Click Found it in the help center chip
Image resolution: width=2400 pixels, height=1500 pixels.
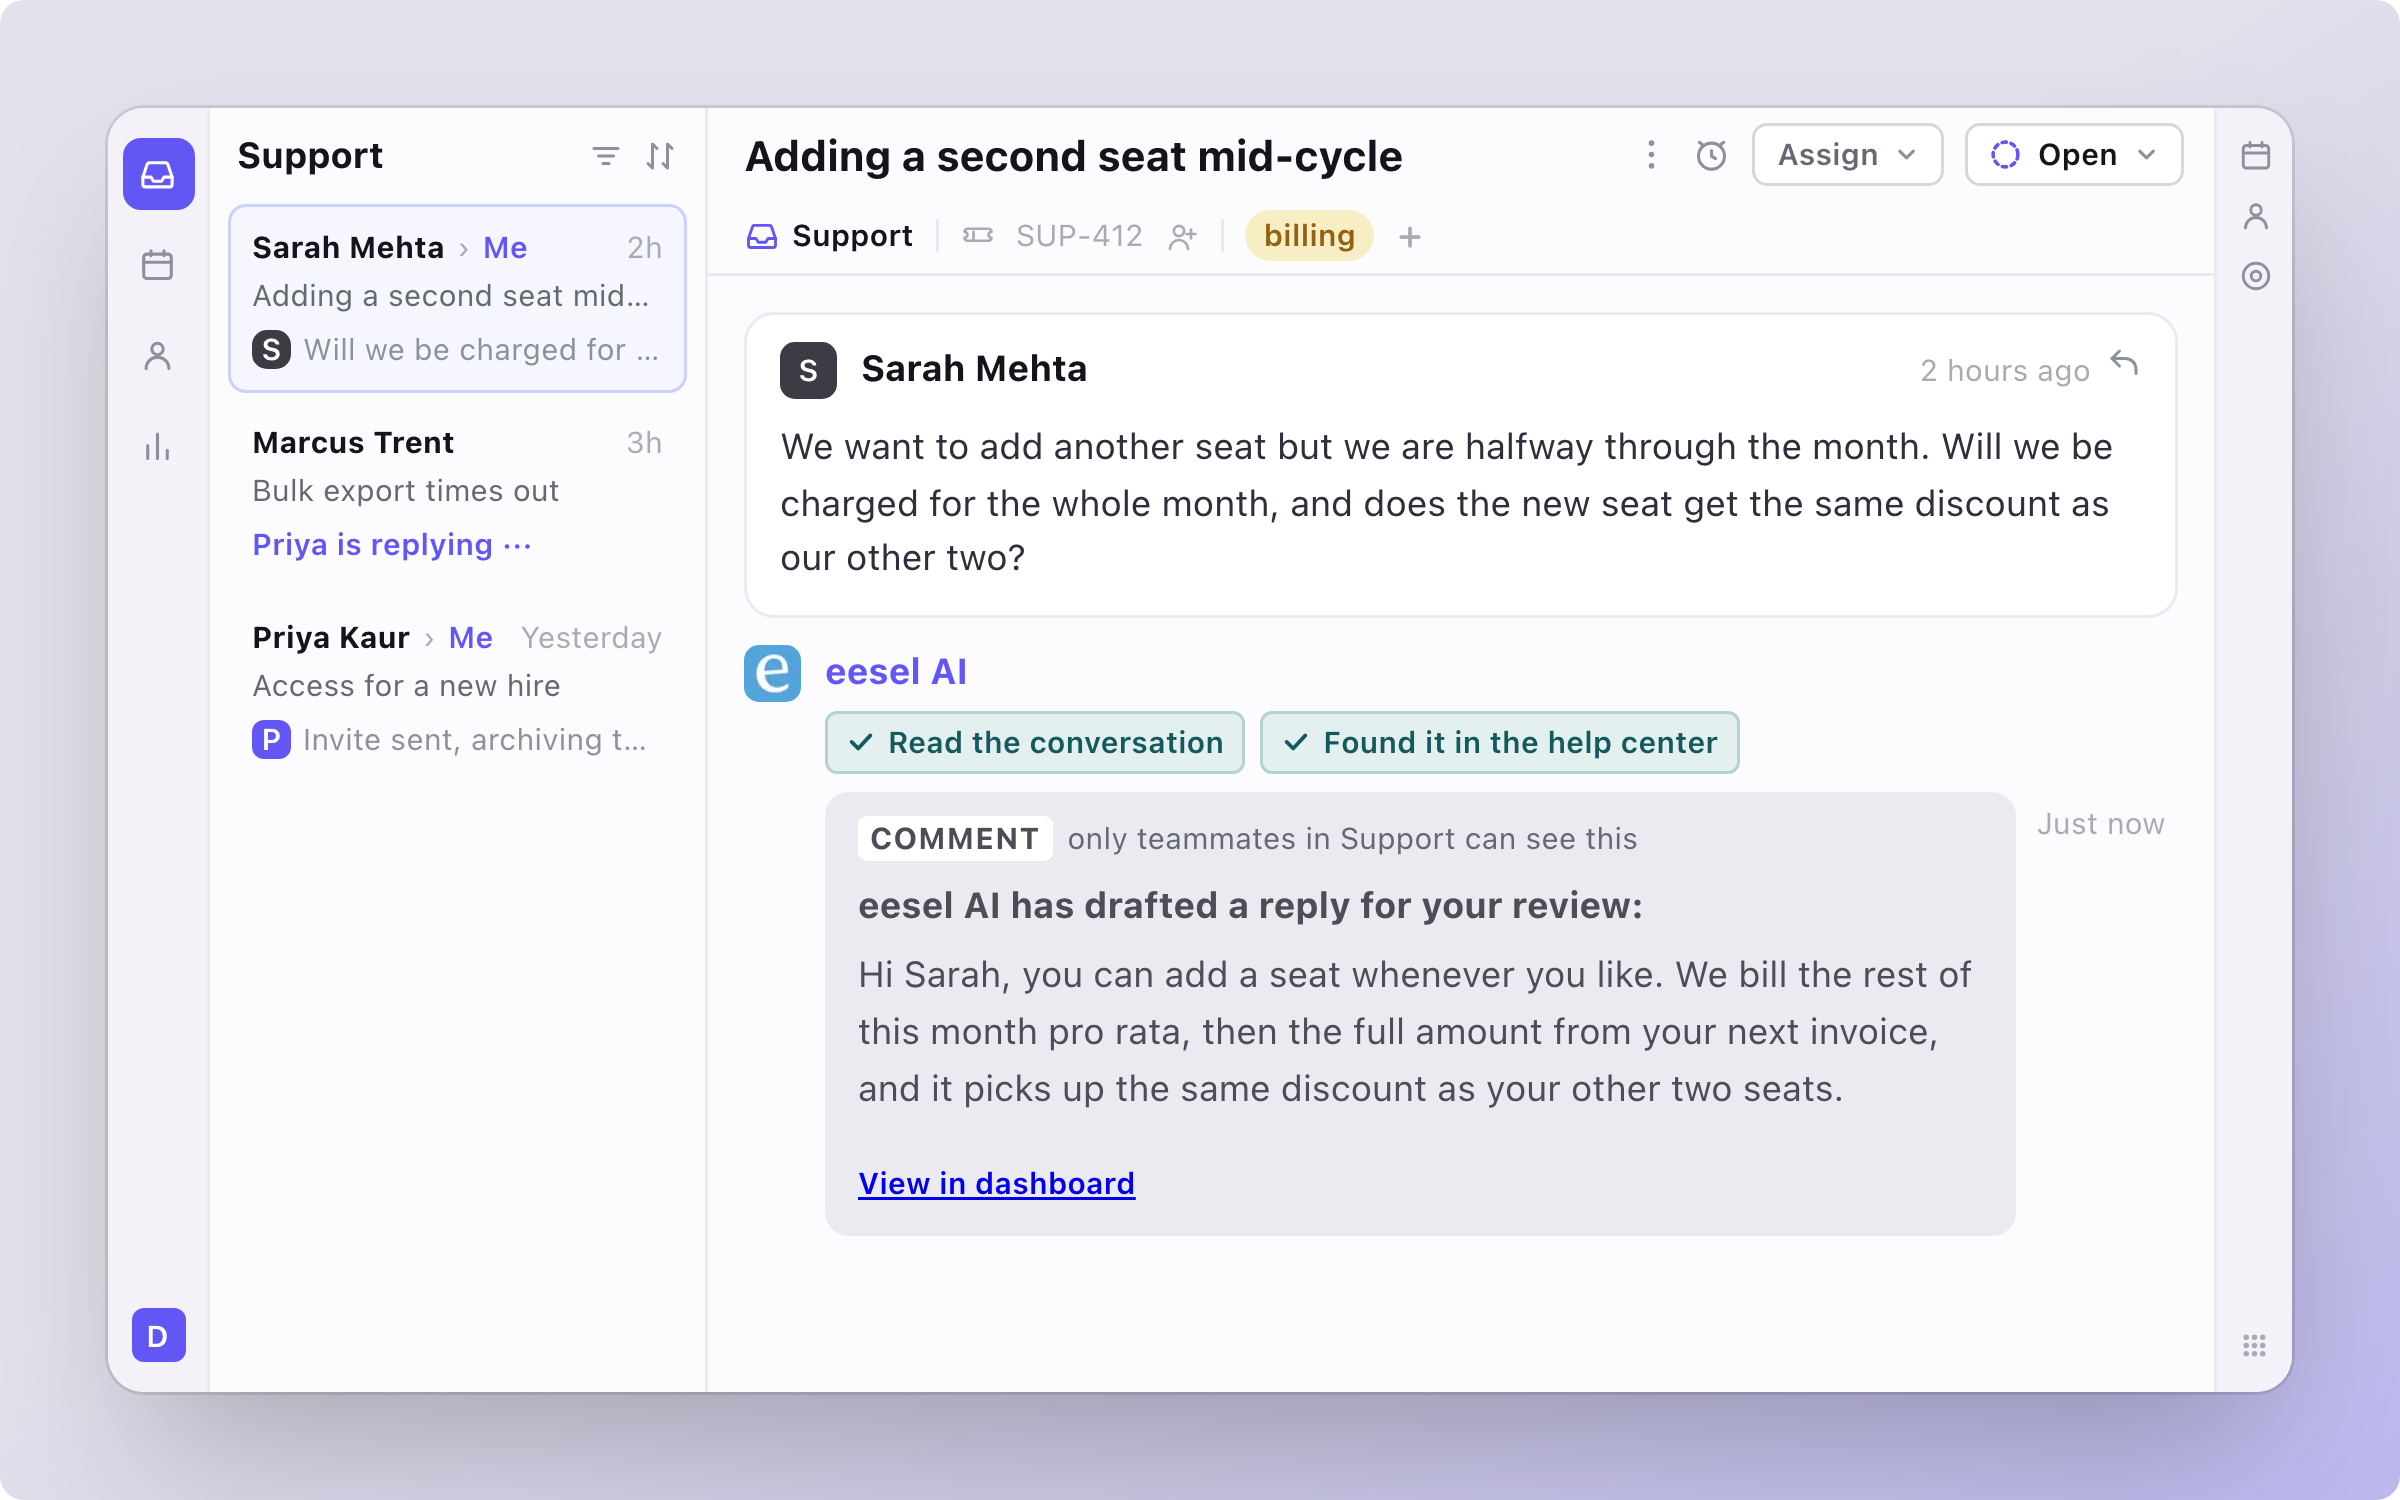[1499, 743]
